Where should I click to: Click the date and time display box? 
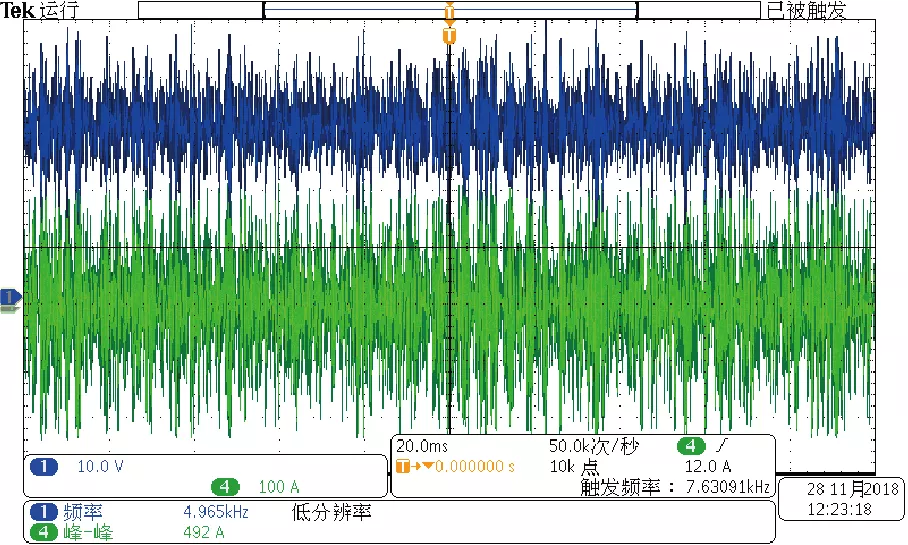coord(840,499)
